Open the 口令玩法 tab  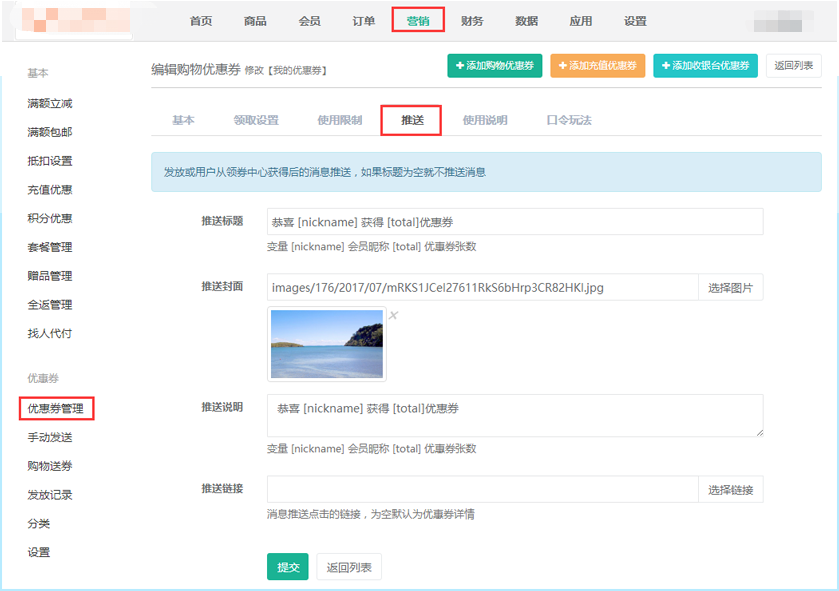coord(568,120)
